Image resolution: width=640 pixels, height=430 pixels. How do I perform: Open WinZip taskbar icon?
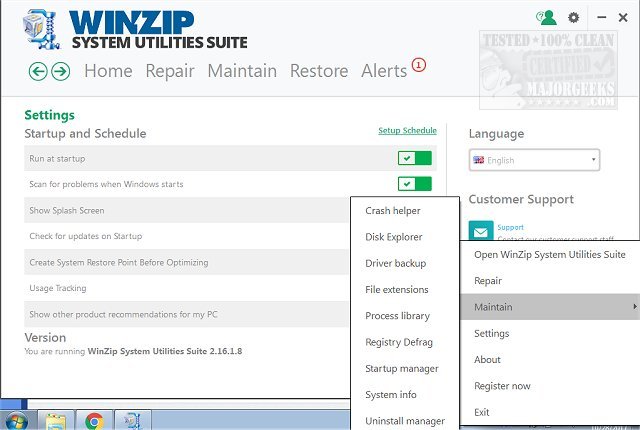[133, 421]
